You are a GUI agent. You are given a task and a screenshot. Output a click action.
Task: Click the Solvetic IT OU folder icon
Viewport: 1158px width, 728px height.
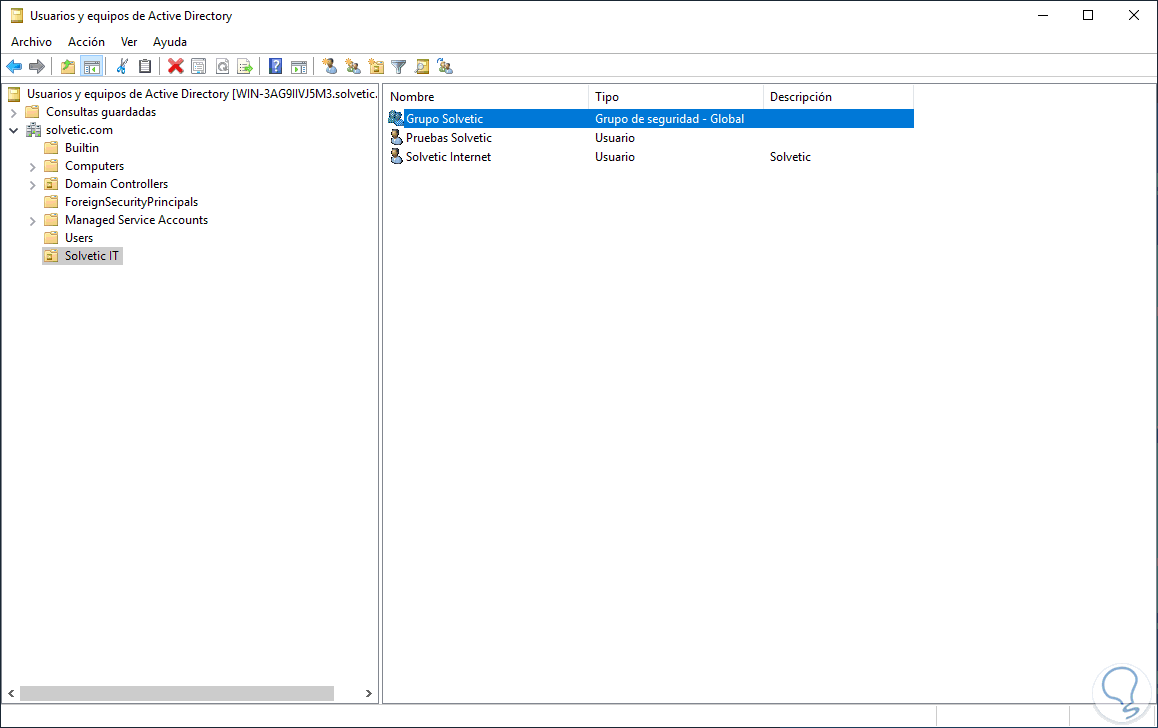tap(51, 255)
